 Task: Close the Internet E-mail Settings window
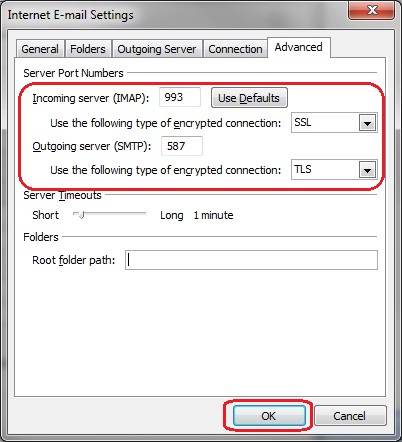click(x=372, y=11)
